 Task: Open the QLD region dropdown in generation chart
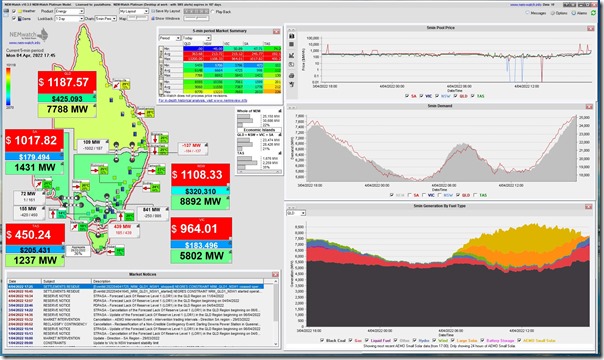coord(296,213)
